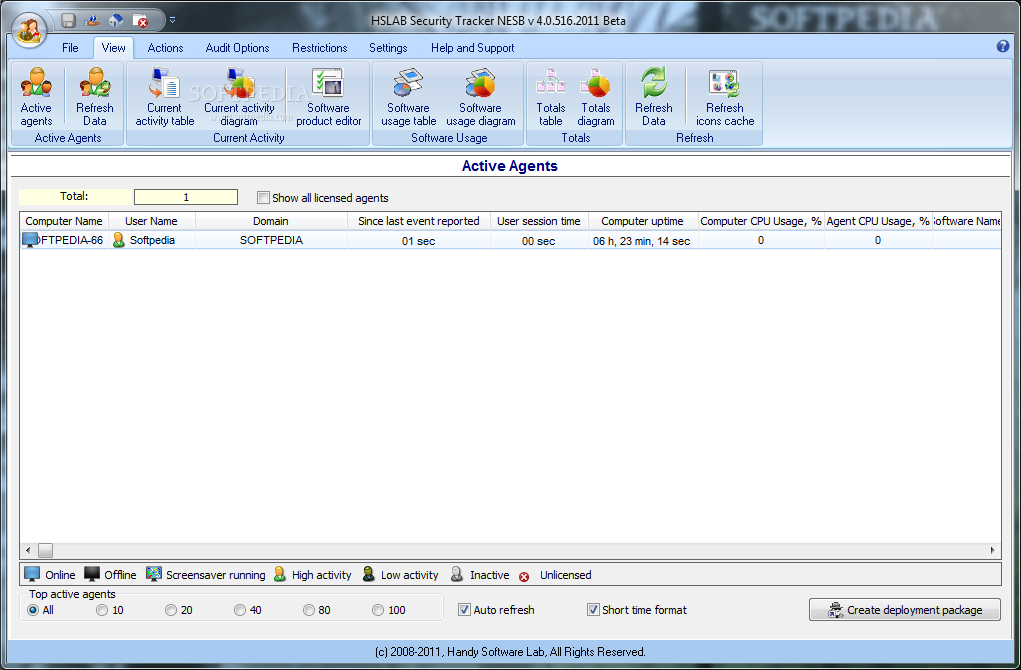The width and height of the screenshot is (1021, 670).
Task: Click the Unlicensed legend icon
Action: (x=524, y=576)
